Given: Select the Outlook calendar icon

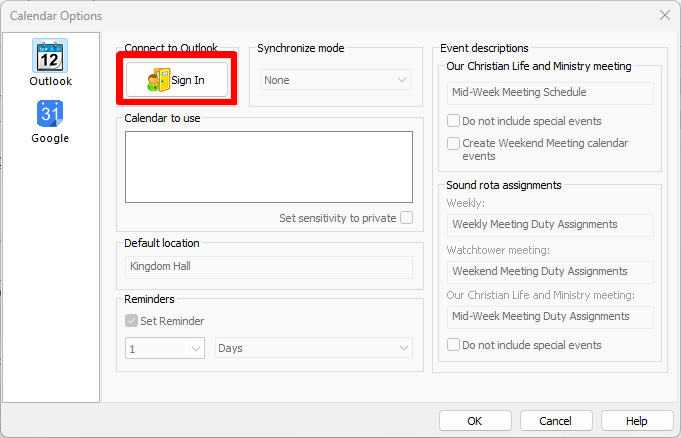Looking at the screenshot, I should tap(50, 56).
